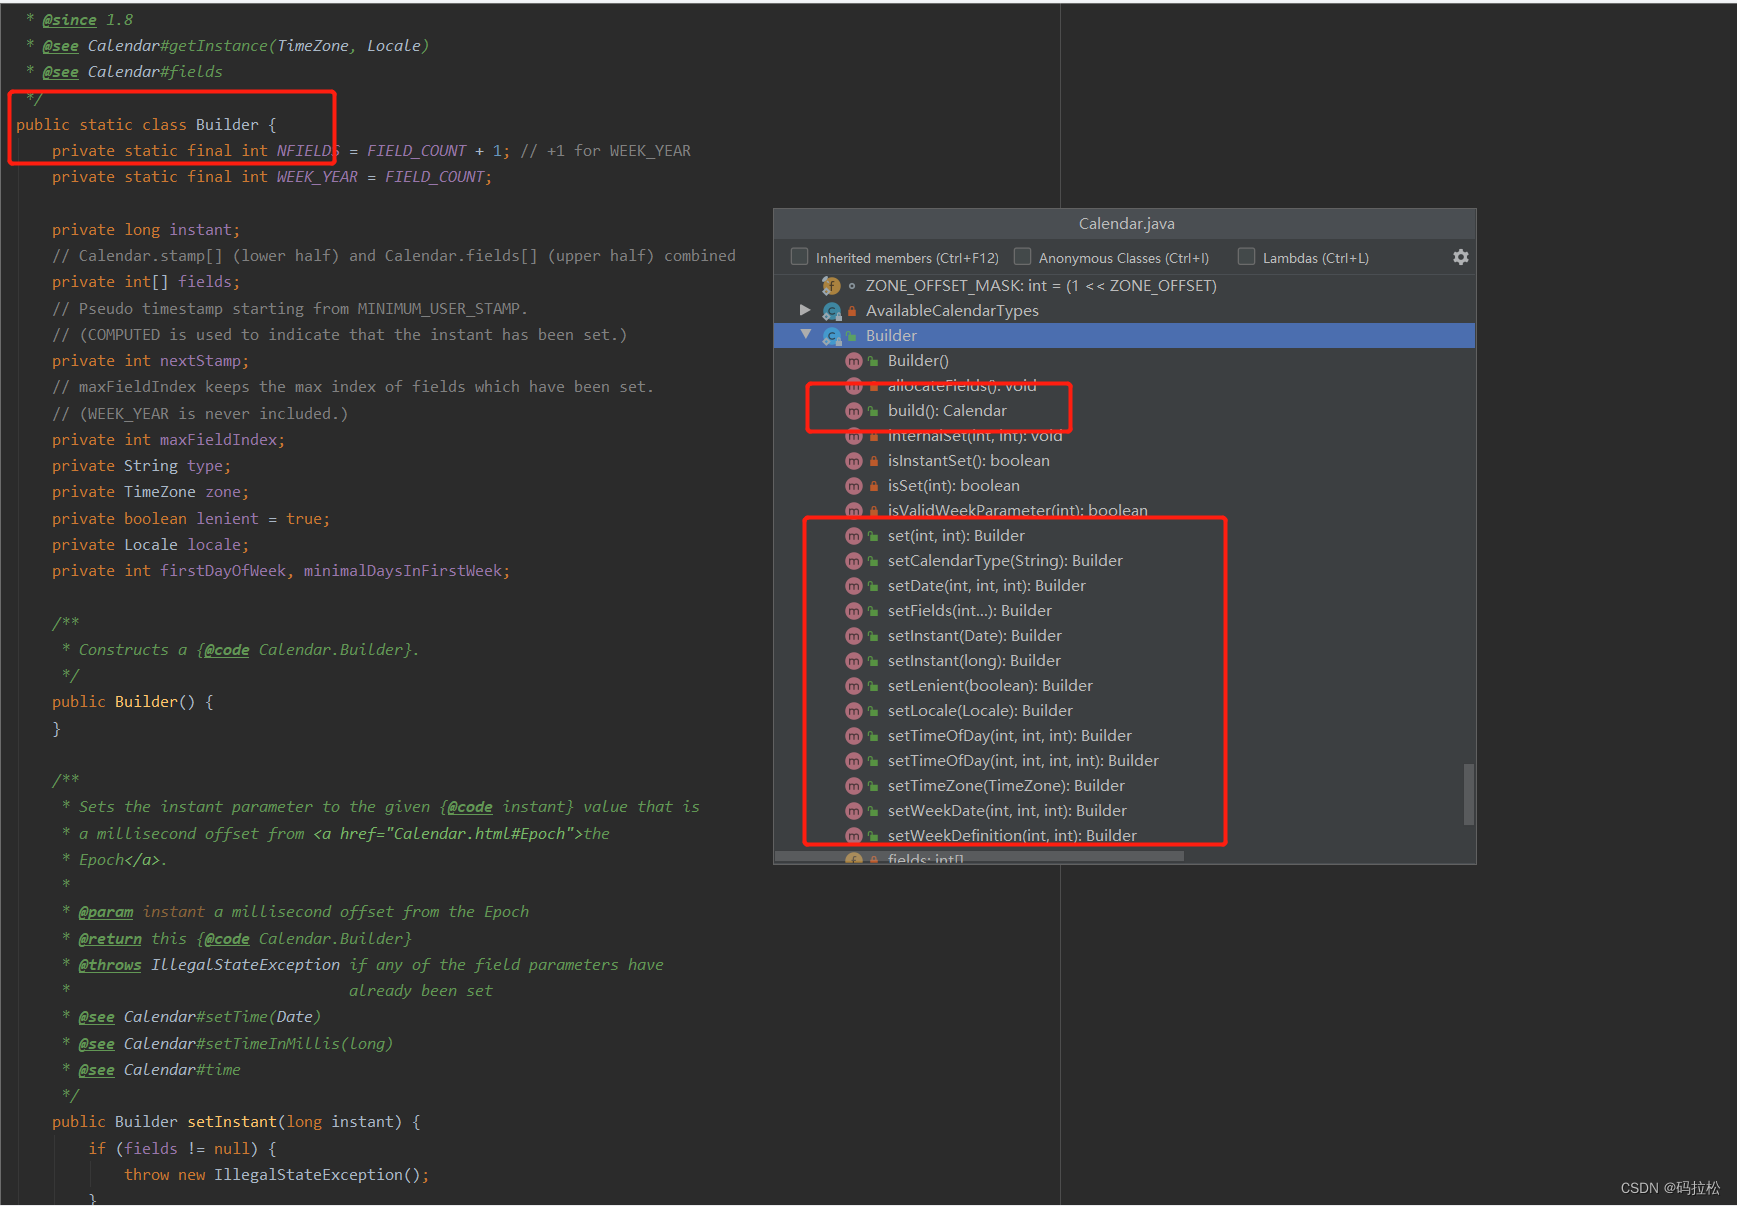Click method icon beside set(int, int)
1737x1206 pixels.
853,536
